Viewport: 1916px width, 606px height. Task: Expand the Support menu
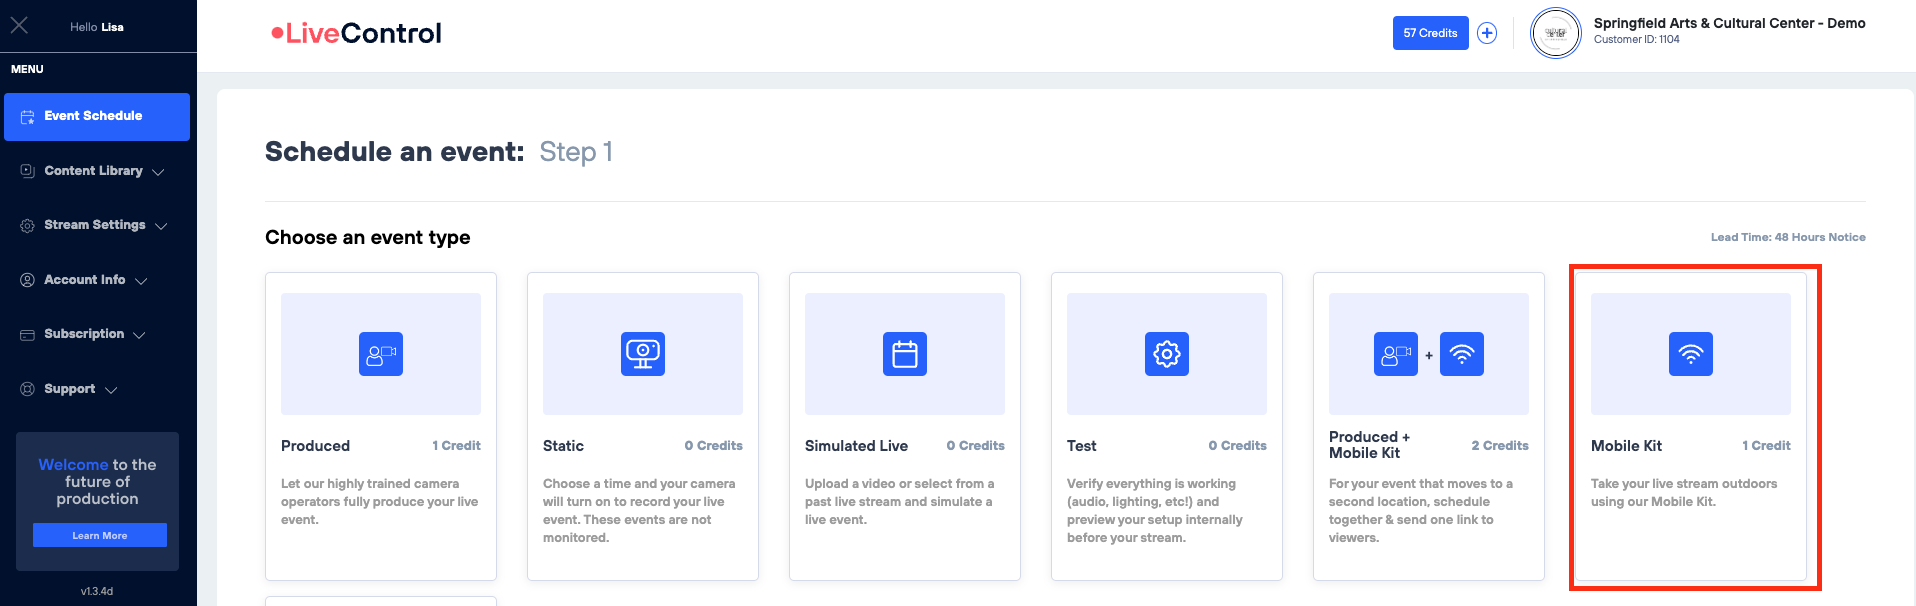70,389
